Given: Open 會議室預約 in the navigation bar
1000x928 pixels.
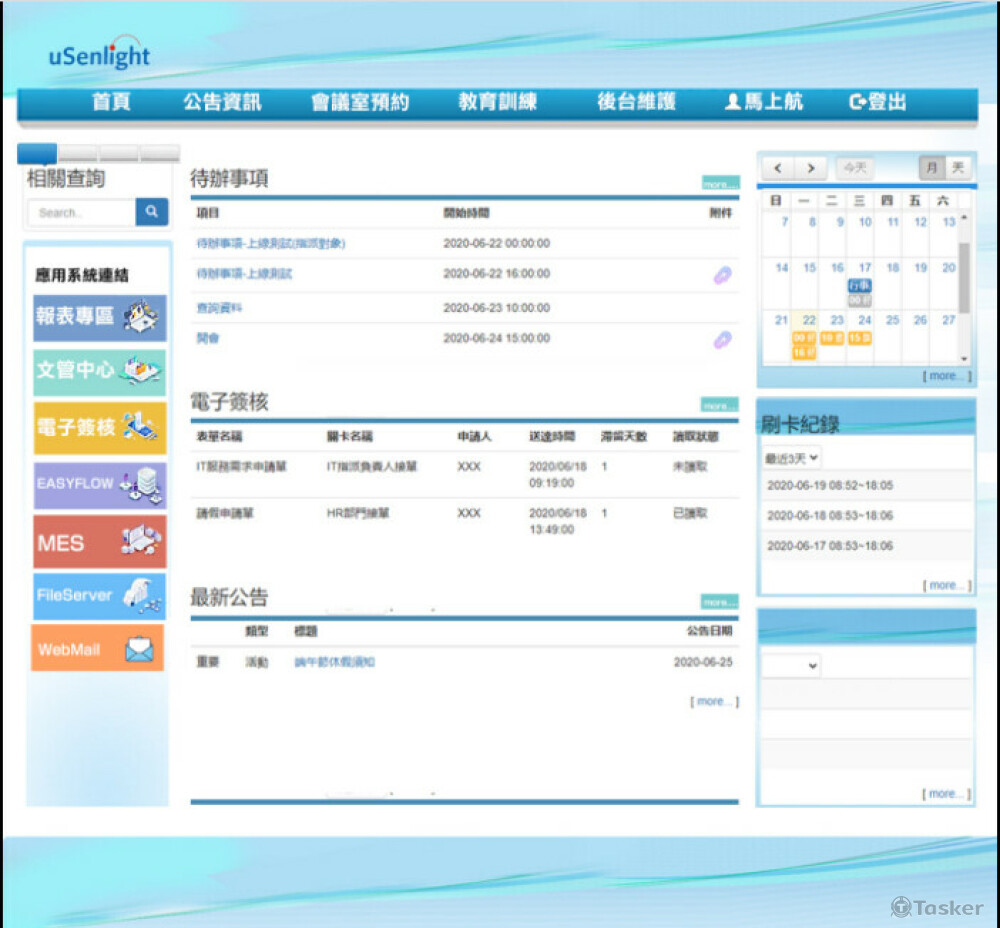Looking at the screenshot, I should 359,102.
